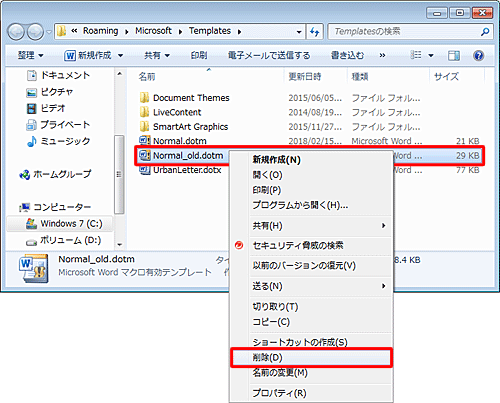This screenshot has width=500, height=403.
Task: Click the folder icon in the address bar
Action: tap(61, 31)
